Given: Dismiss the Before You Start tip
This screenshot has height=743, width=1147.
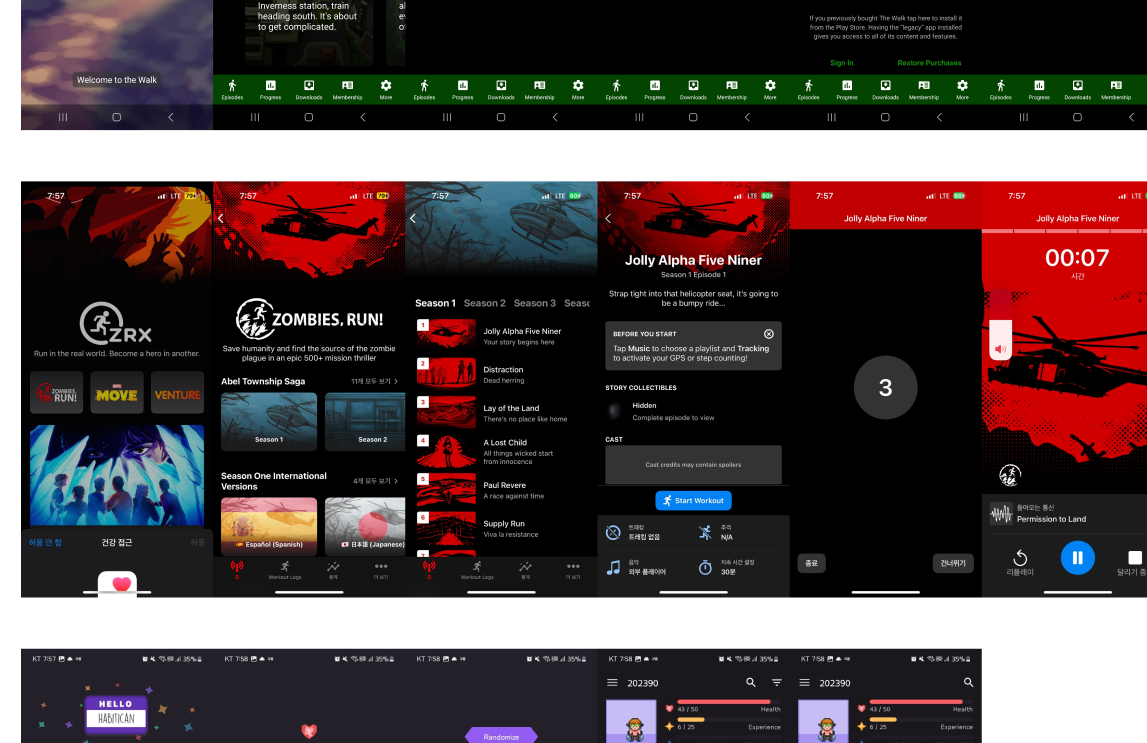Looking at the screenshot, I should point(769,333).
